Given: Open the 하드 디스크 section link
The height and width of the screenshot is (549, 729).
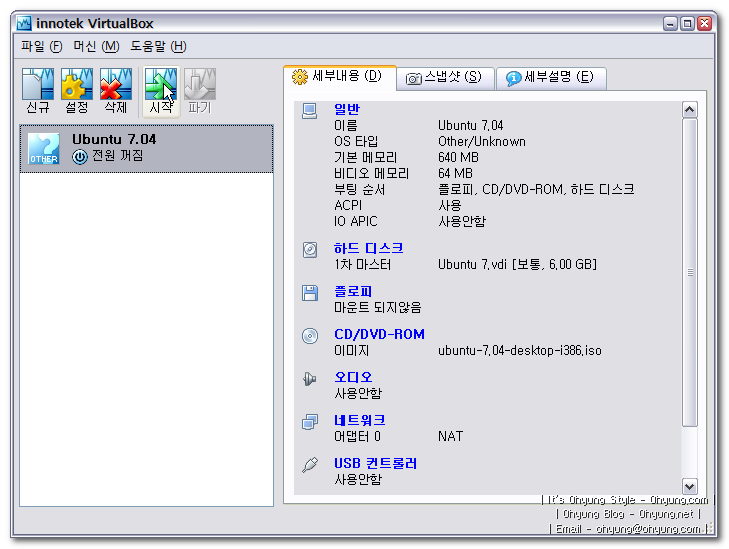Looking at the screenshot, I should [368, 248].
